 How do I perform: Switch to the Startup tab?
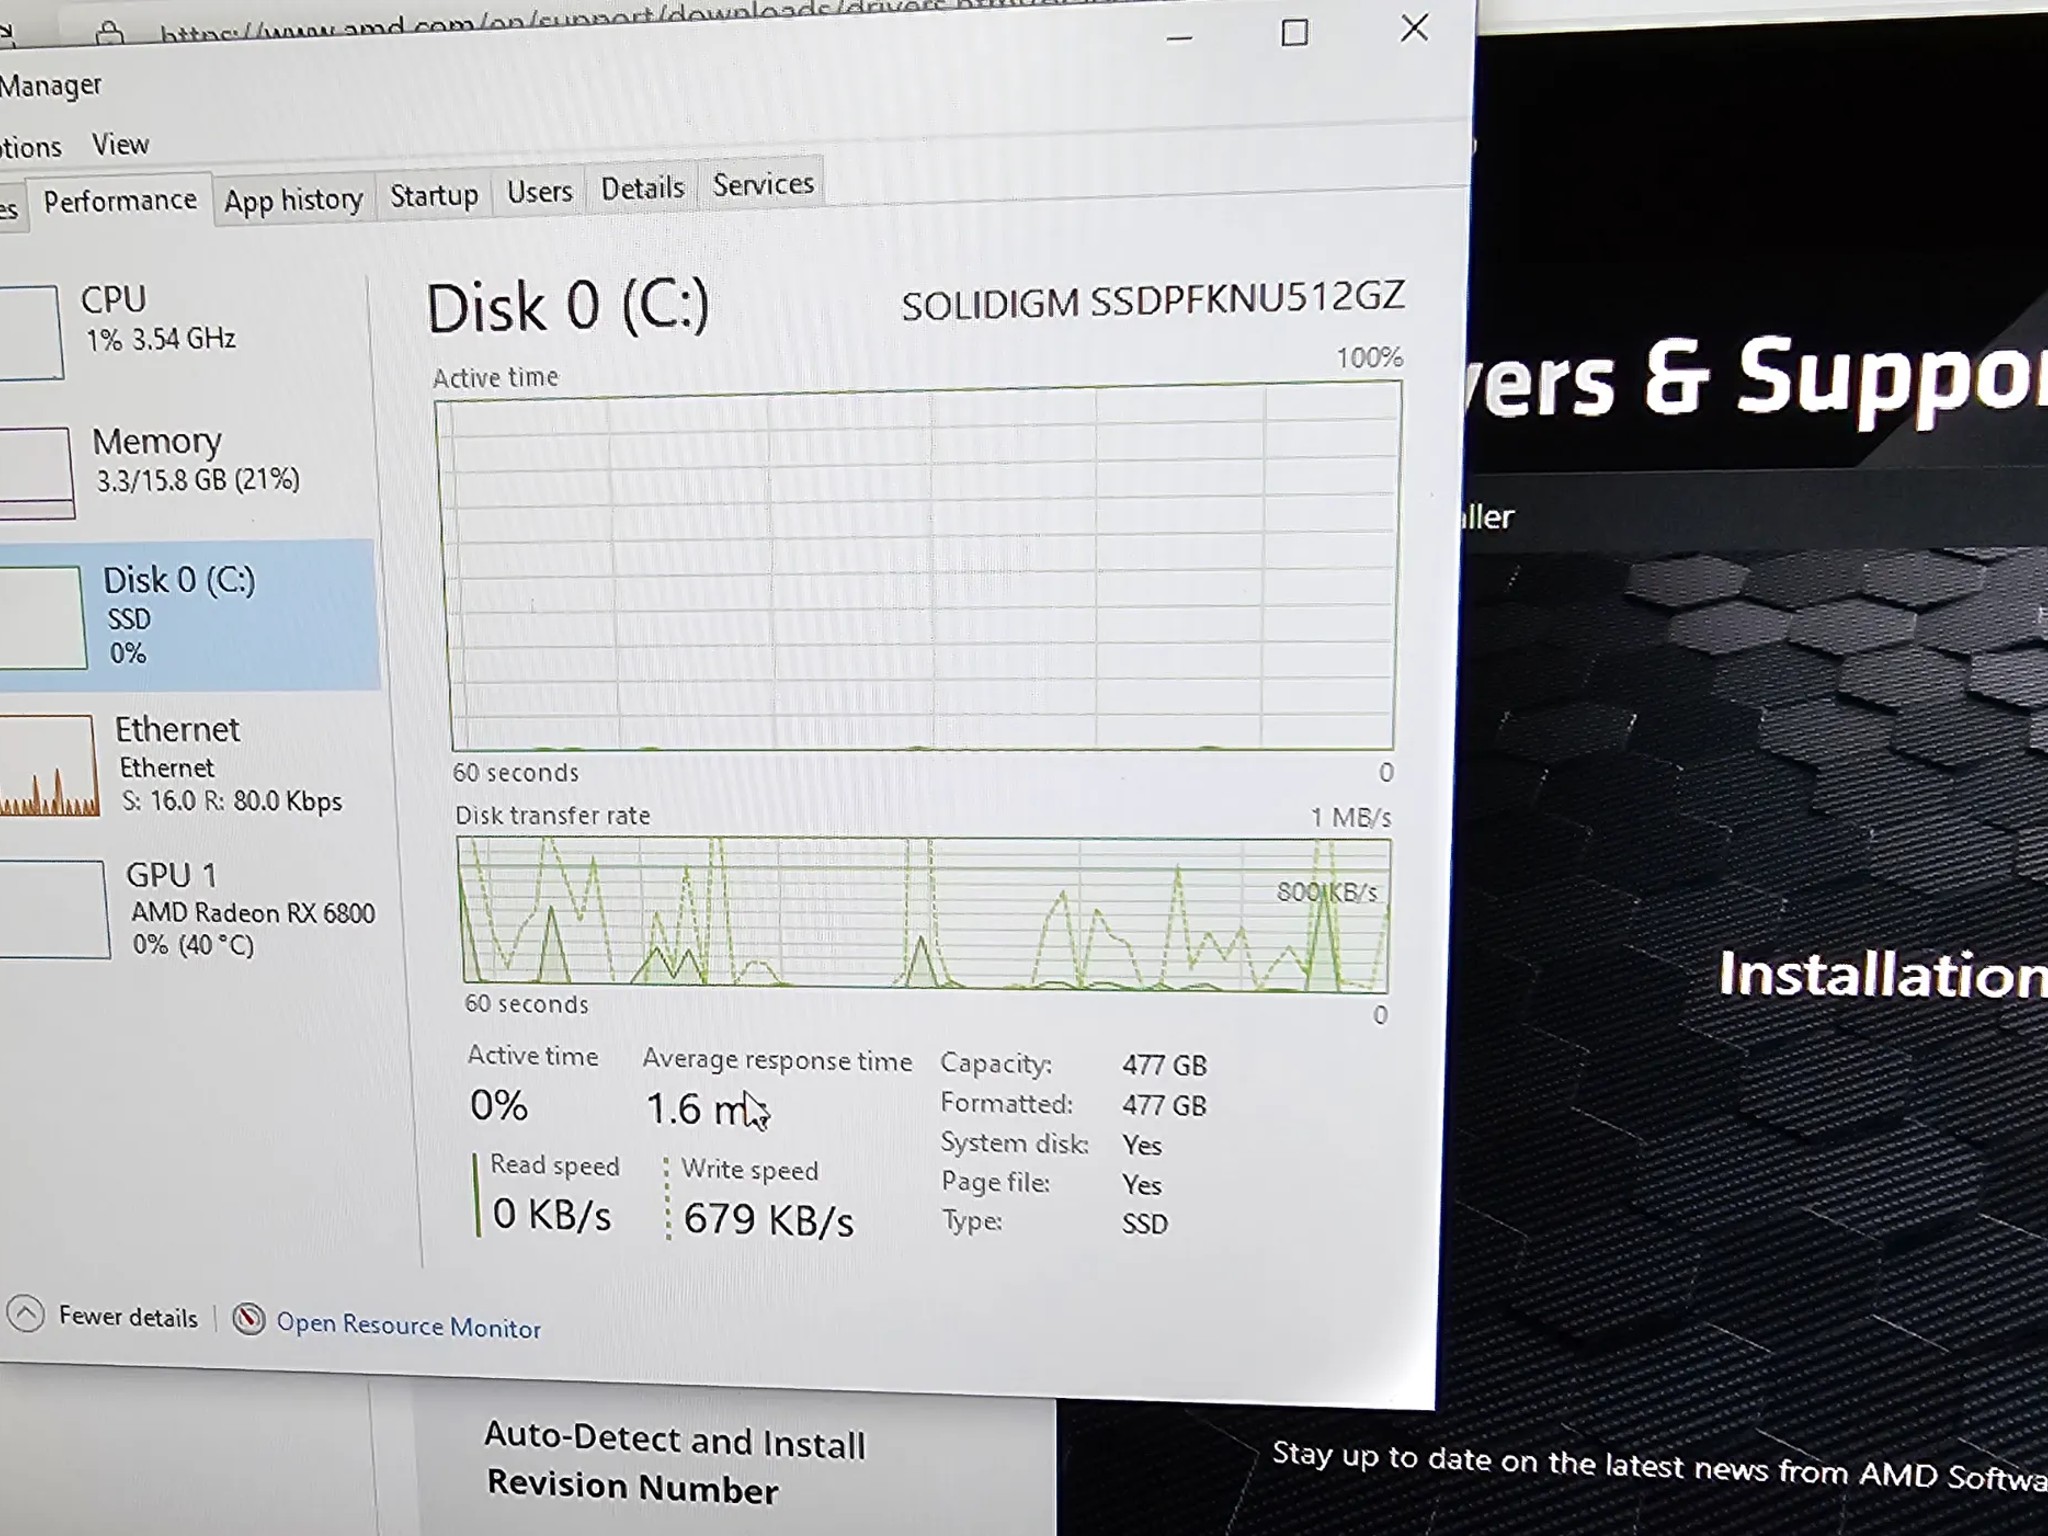tap(433, 195)
